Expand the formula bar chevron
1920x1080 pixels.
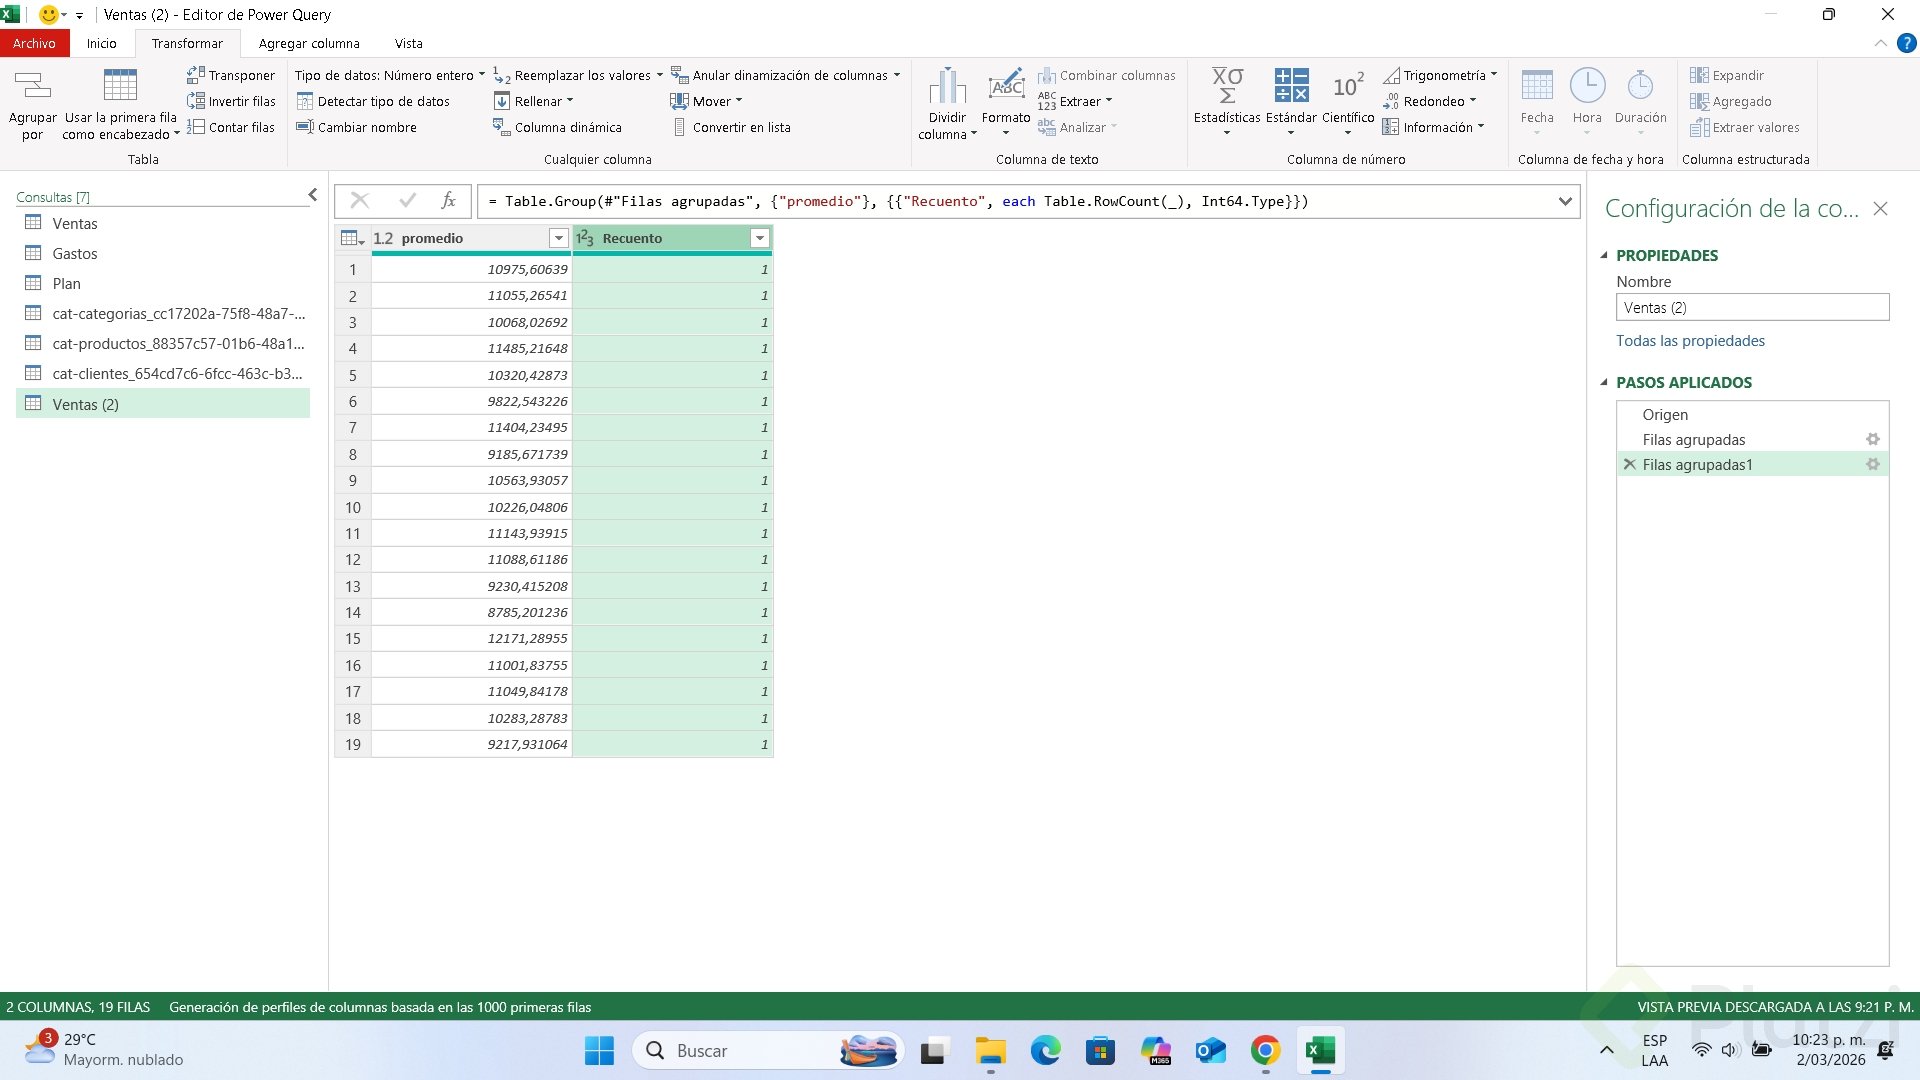(1565, 201)
